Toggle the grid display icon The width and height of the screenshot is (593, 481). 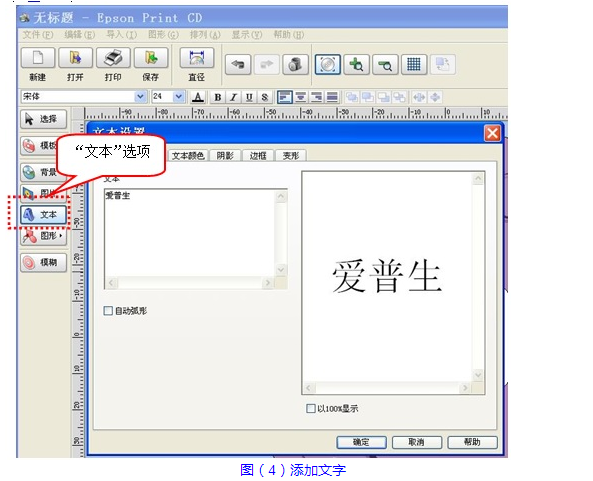tap(414, 64)
